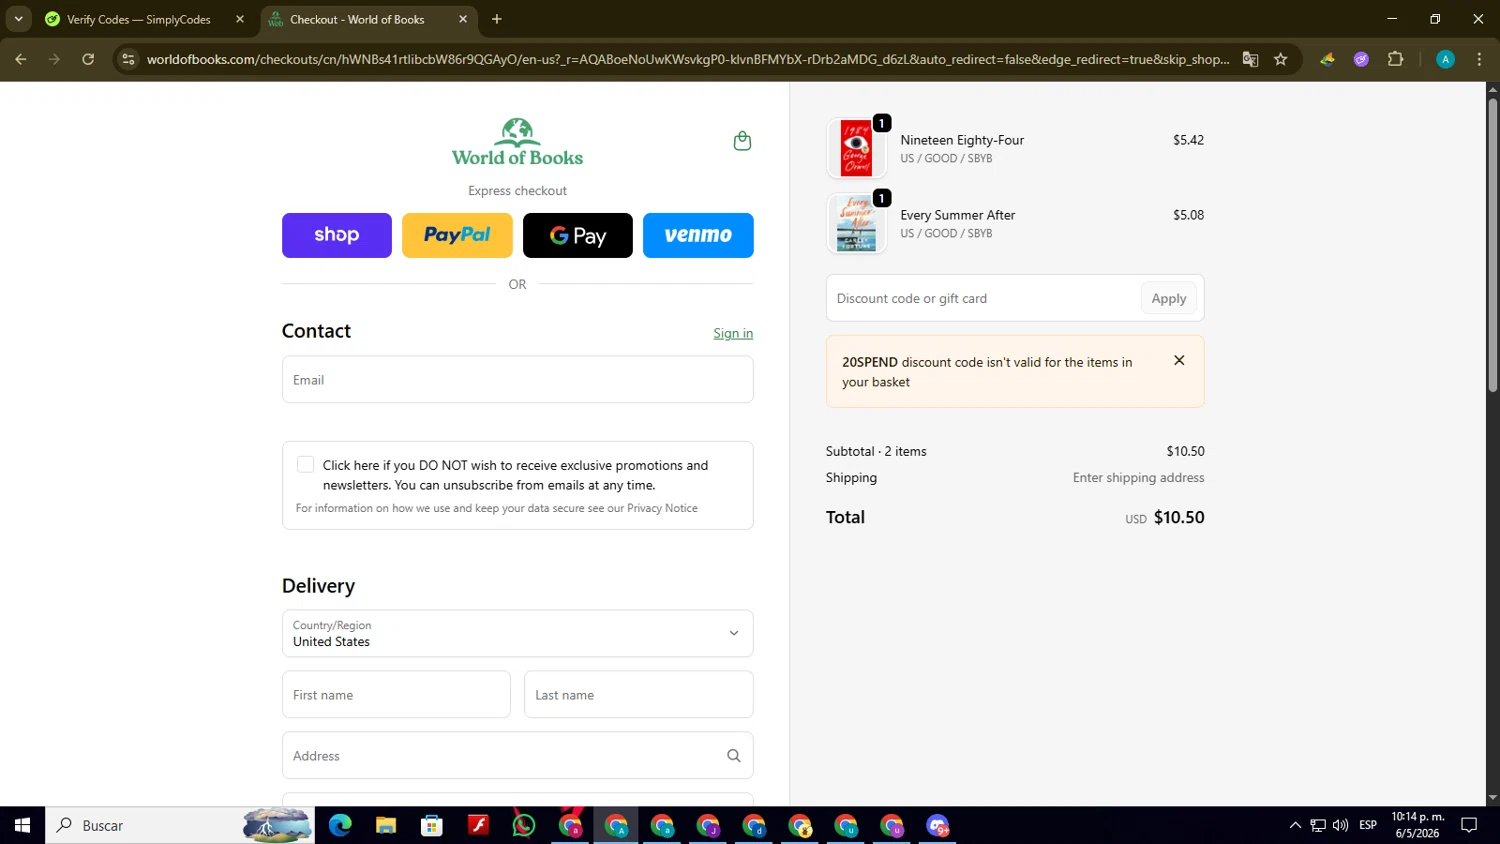Focus the Last name field

[638, 694]
